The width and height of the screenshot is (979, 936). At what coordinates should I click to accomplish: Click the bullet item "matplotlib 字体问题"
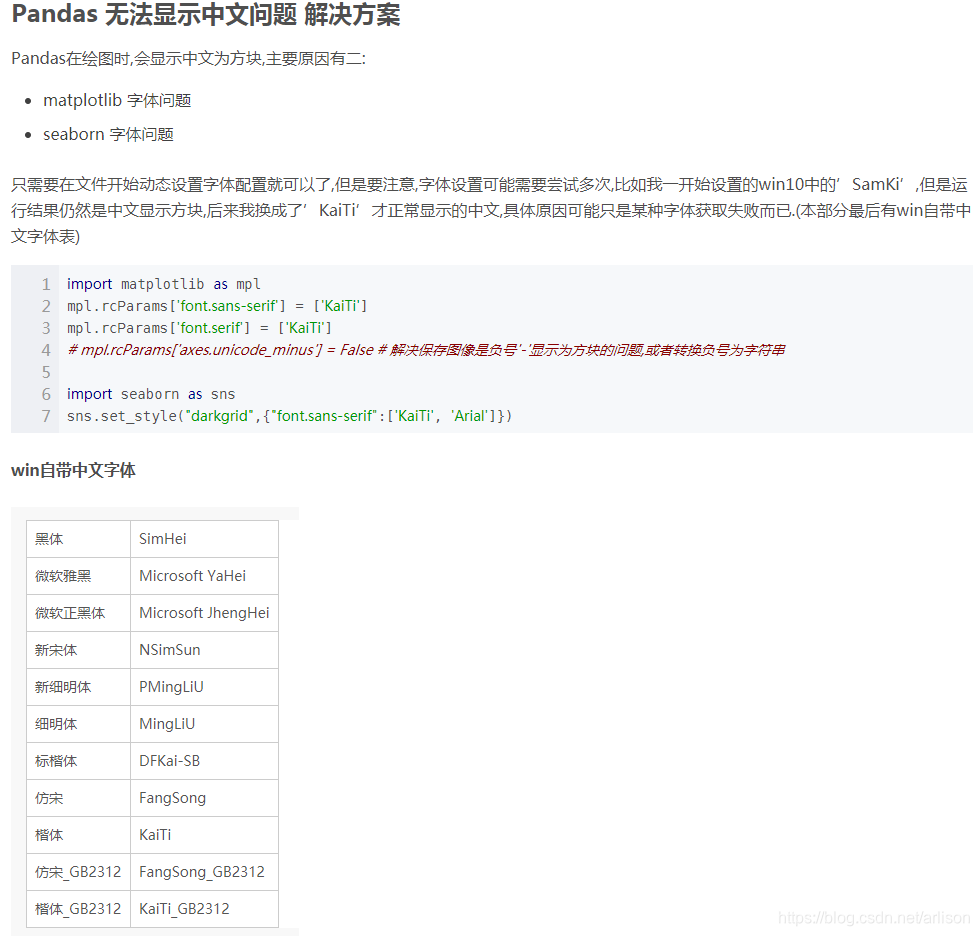(x=117, y=101)
